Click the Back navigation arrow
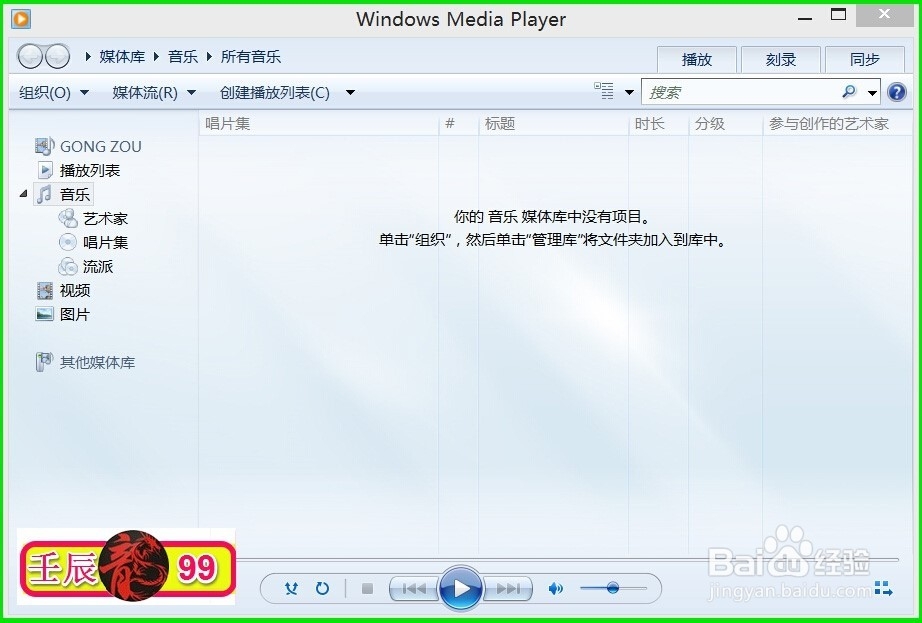 point(30,57)
